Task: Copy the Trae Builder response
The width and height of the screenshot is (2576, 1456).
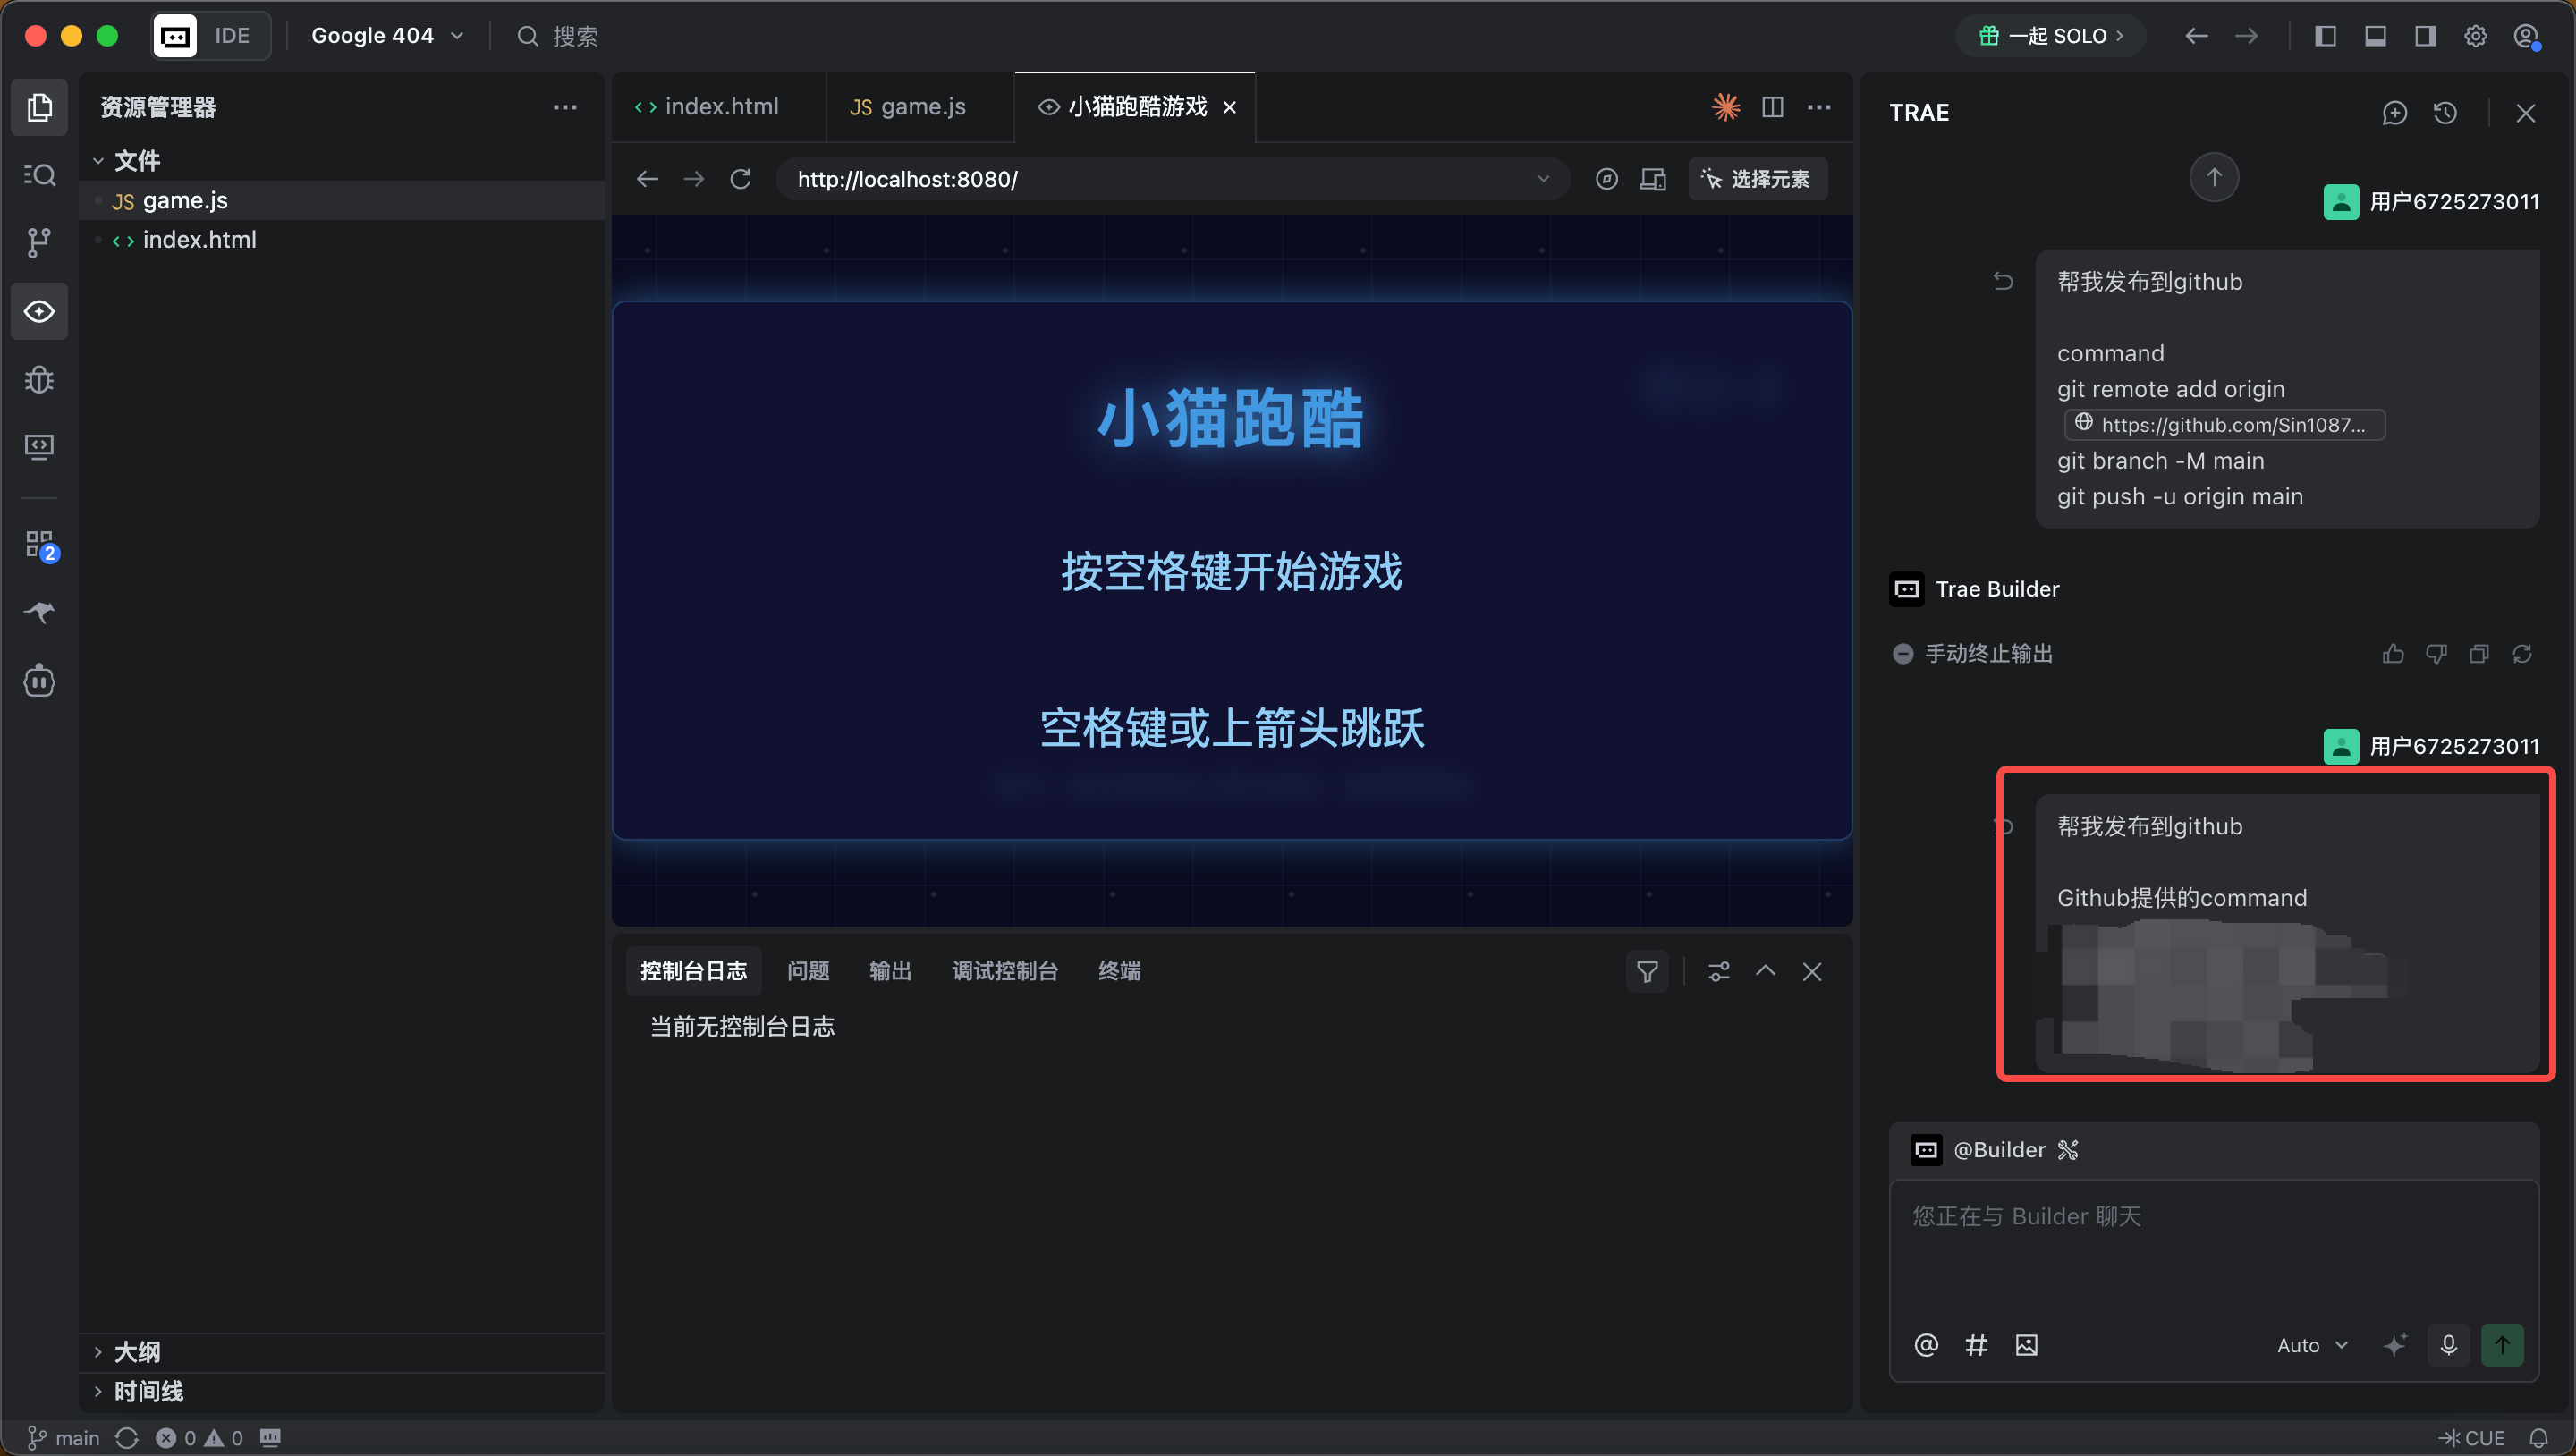Action: pyautogui.click(x=2479, y=654)
